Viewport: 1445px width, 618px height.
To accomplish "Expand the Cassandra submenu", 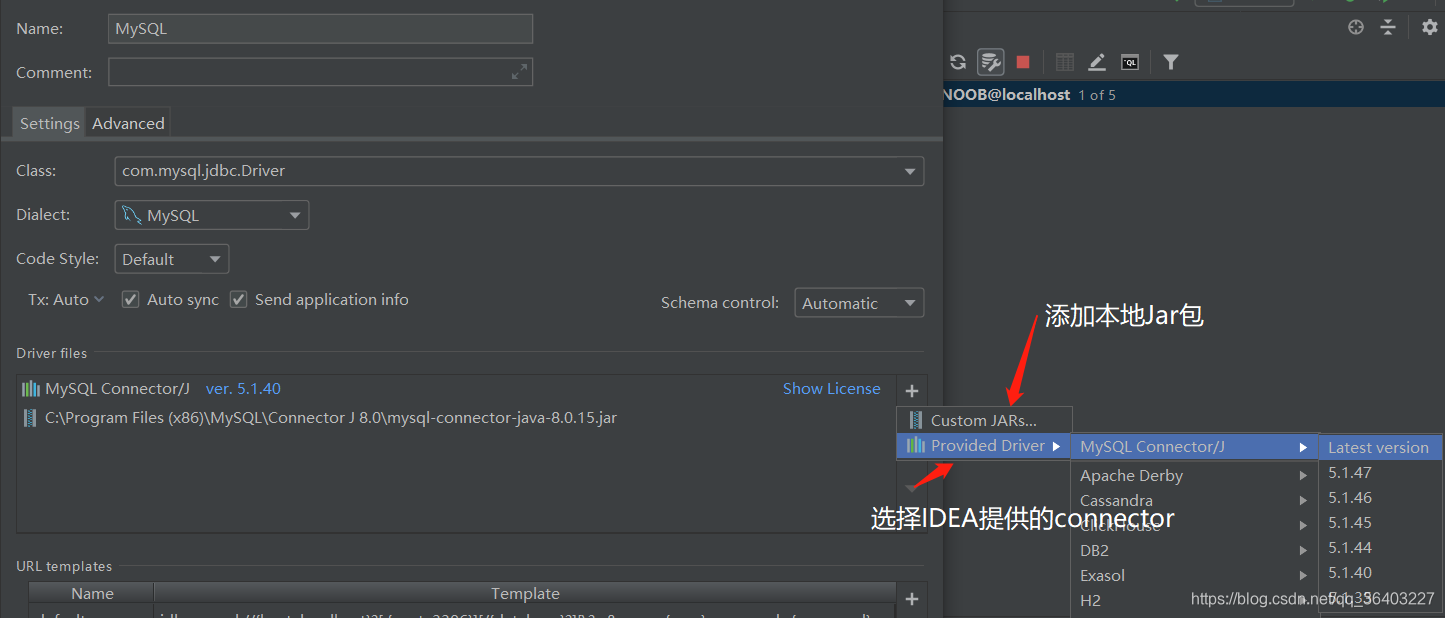I will [1194, 500].
